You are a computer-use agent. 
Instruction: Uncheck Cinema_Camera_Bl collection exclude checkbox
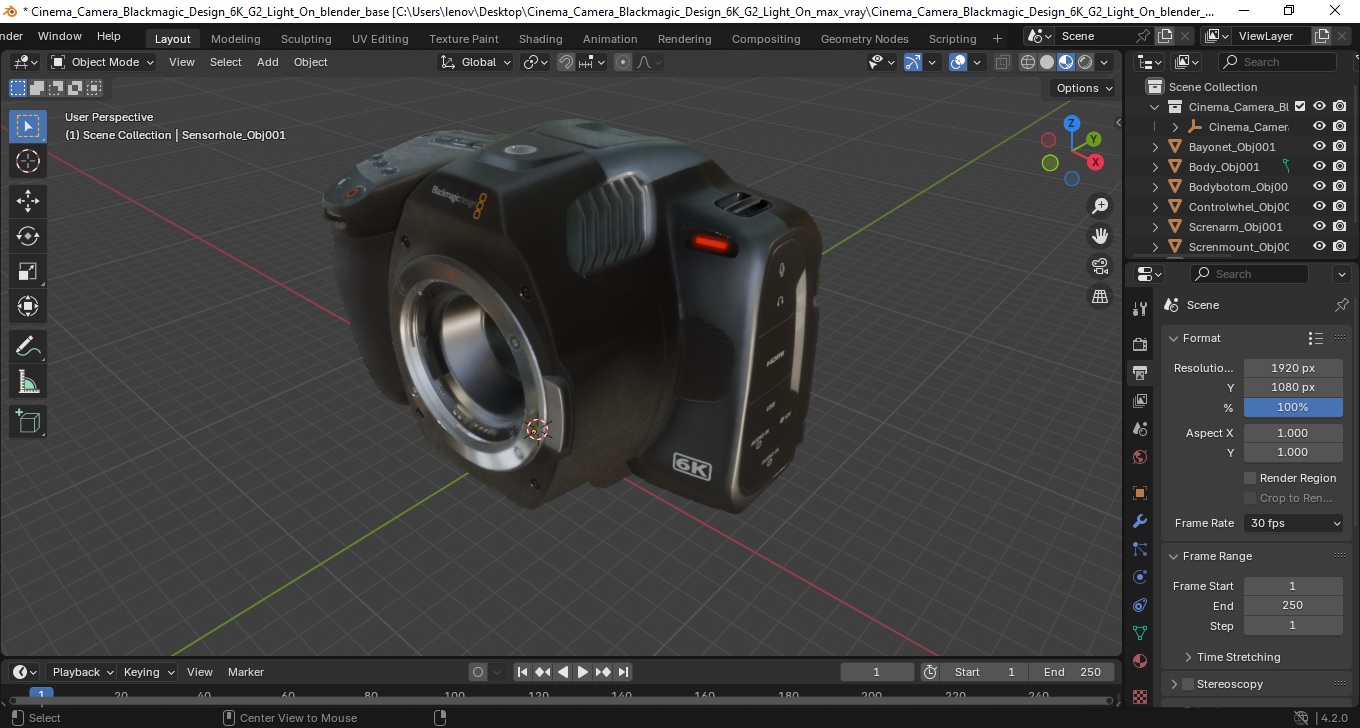point(1300,106)
